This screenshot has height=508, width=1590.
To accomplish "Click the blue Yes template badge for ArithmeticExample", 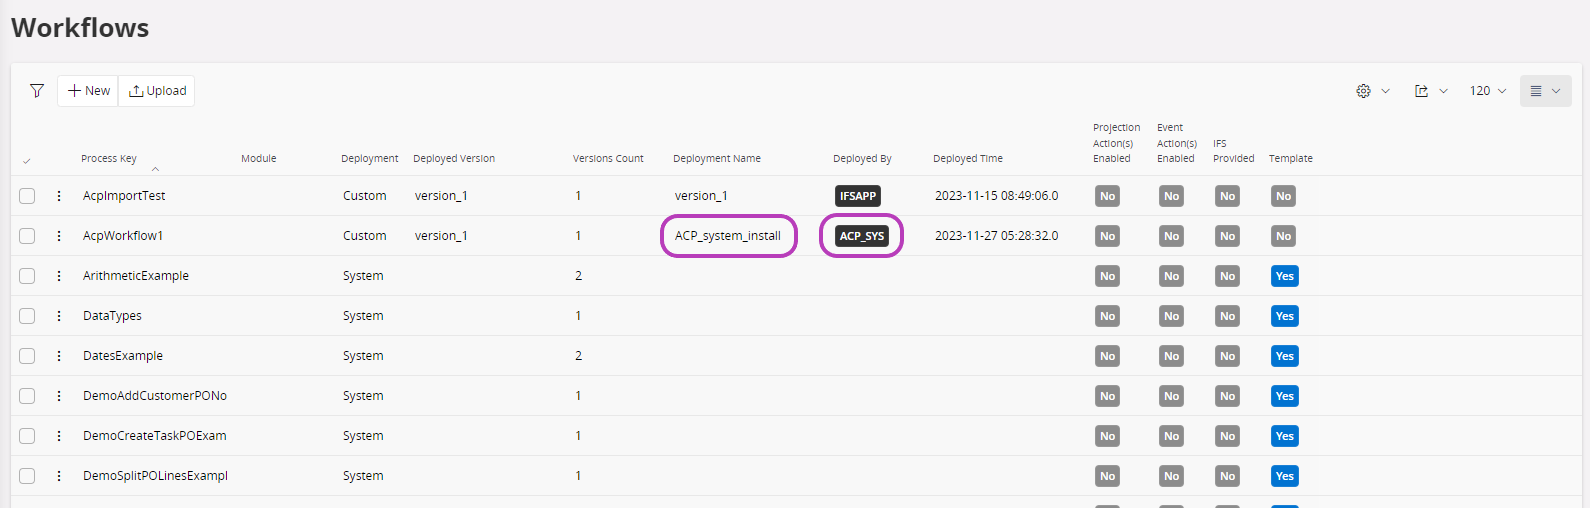I will [1284, 276].
